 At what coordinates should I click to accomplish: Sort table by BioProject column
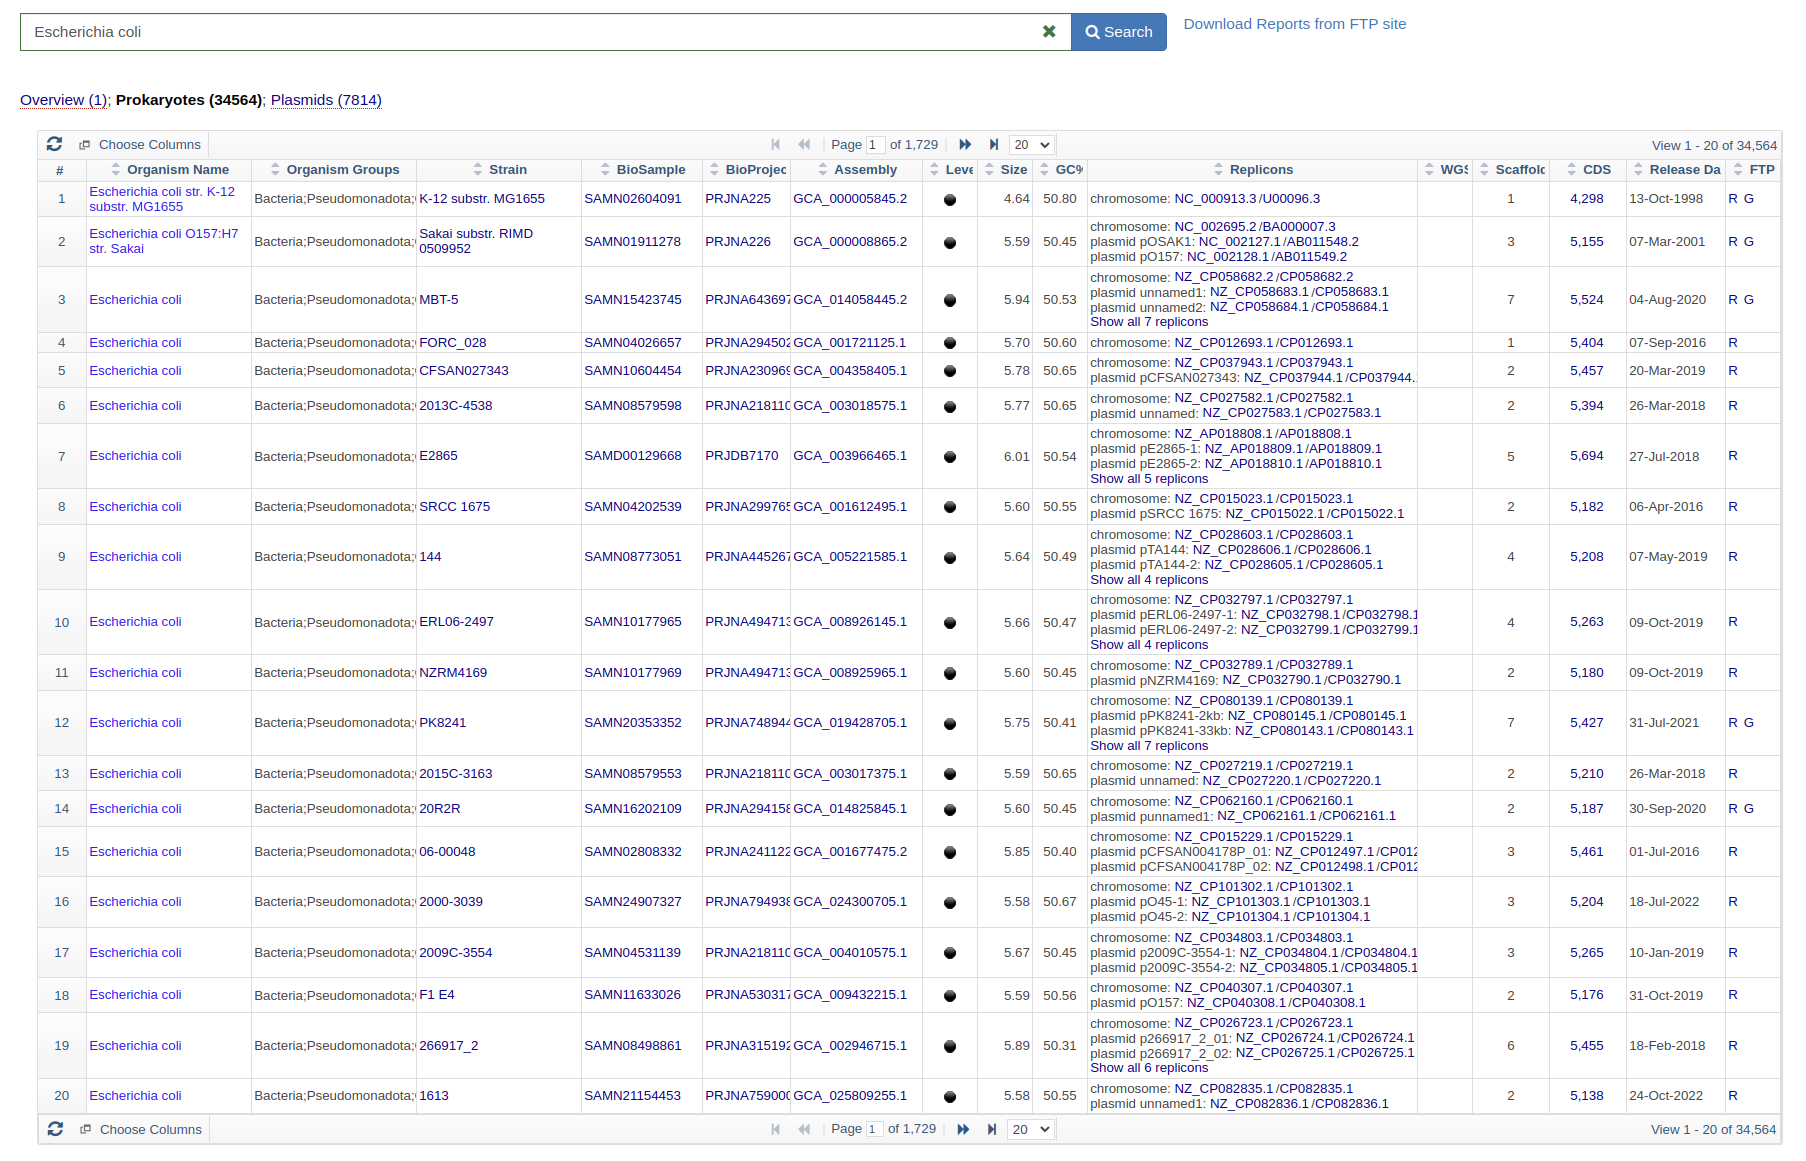pyautogui.click(x=747, y=170)
